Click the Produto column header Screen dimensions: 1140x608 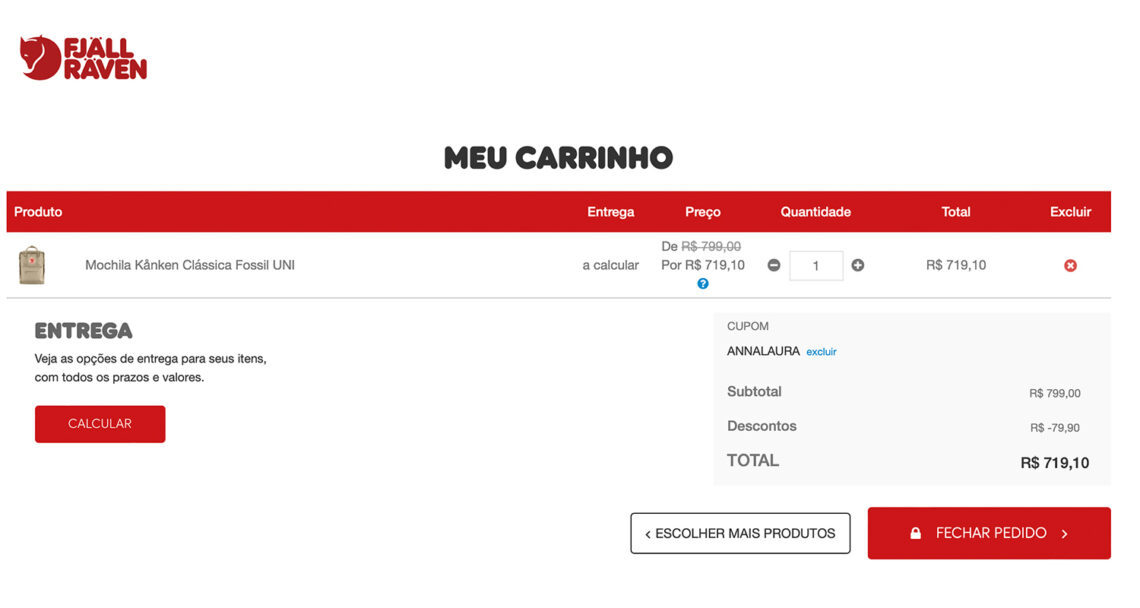coord(38,212)
